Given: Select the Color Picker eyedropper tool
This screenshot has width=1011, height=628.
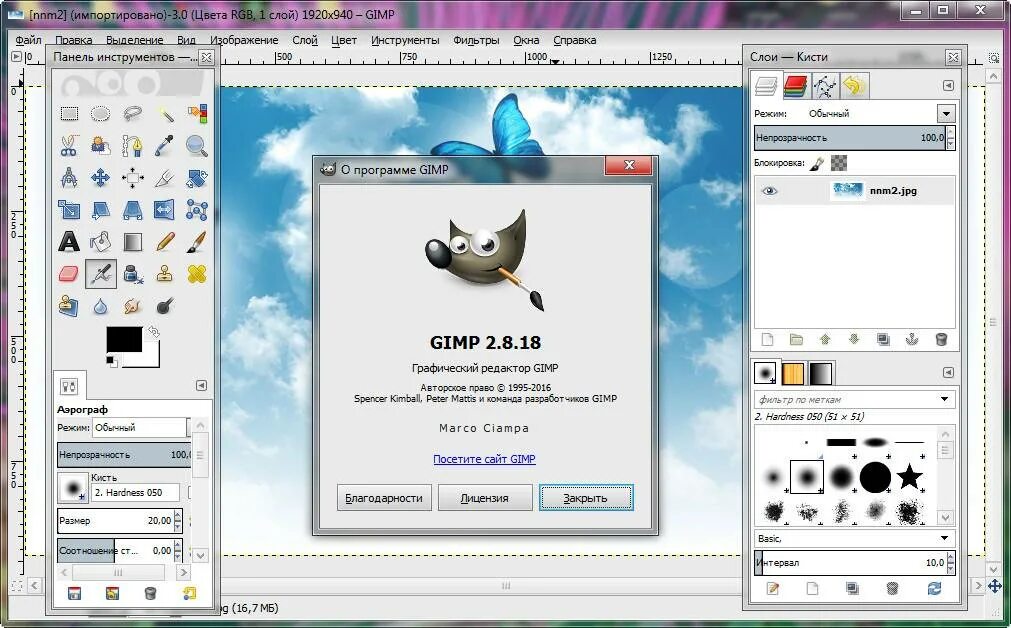Looking at the screenshot, I should [165, 146].
